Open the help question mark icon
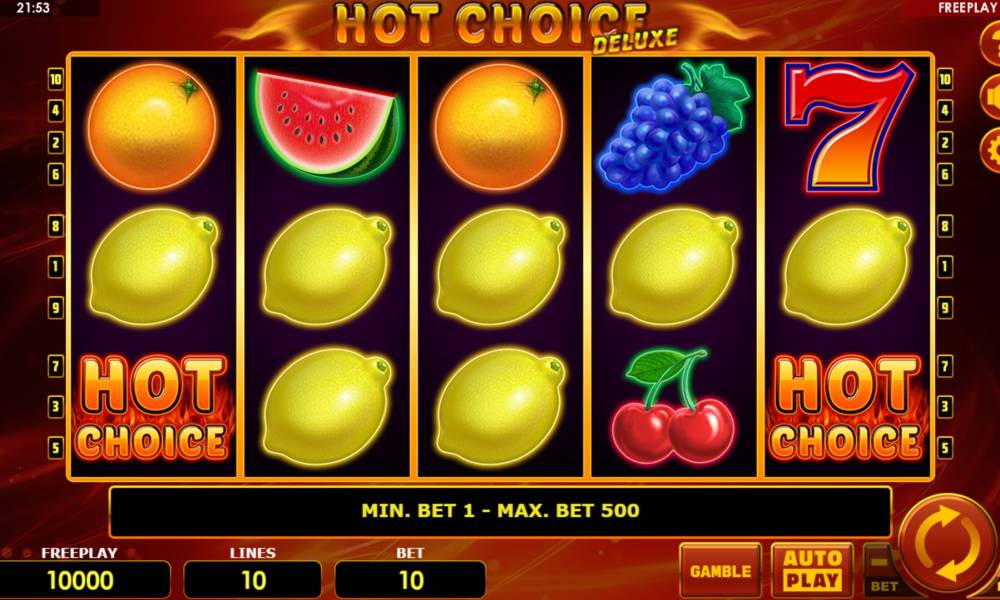The image size is (1000, 600). tap(991, 42)
